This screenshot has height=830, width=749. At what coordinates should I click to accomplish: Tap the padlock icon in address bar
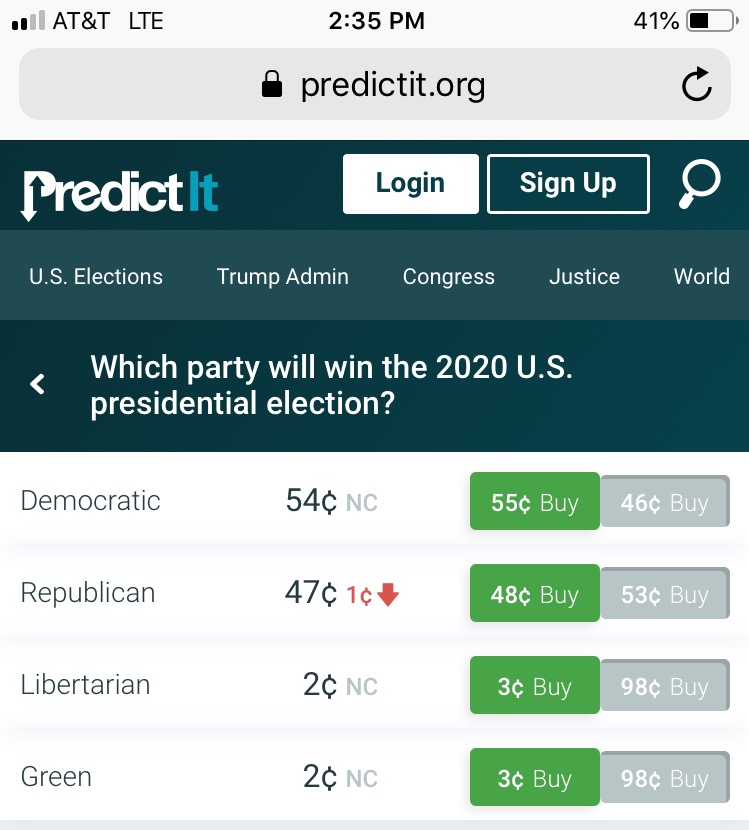point(272,84)
